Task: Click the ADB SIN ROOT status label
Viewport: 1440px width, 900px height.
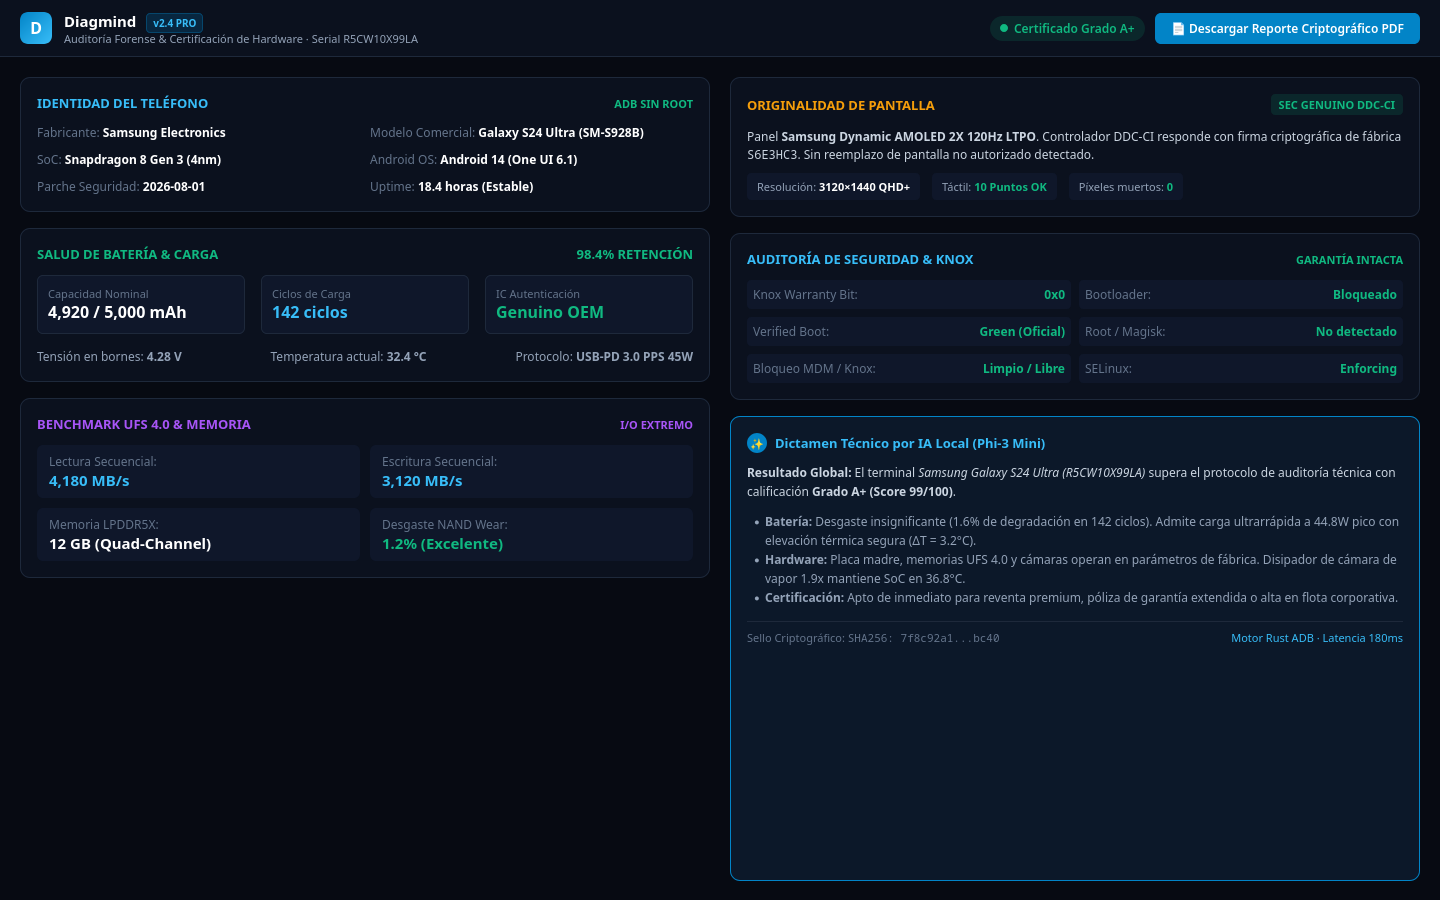Action: pos(653,104)
